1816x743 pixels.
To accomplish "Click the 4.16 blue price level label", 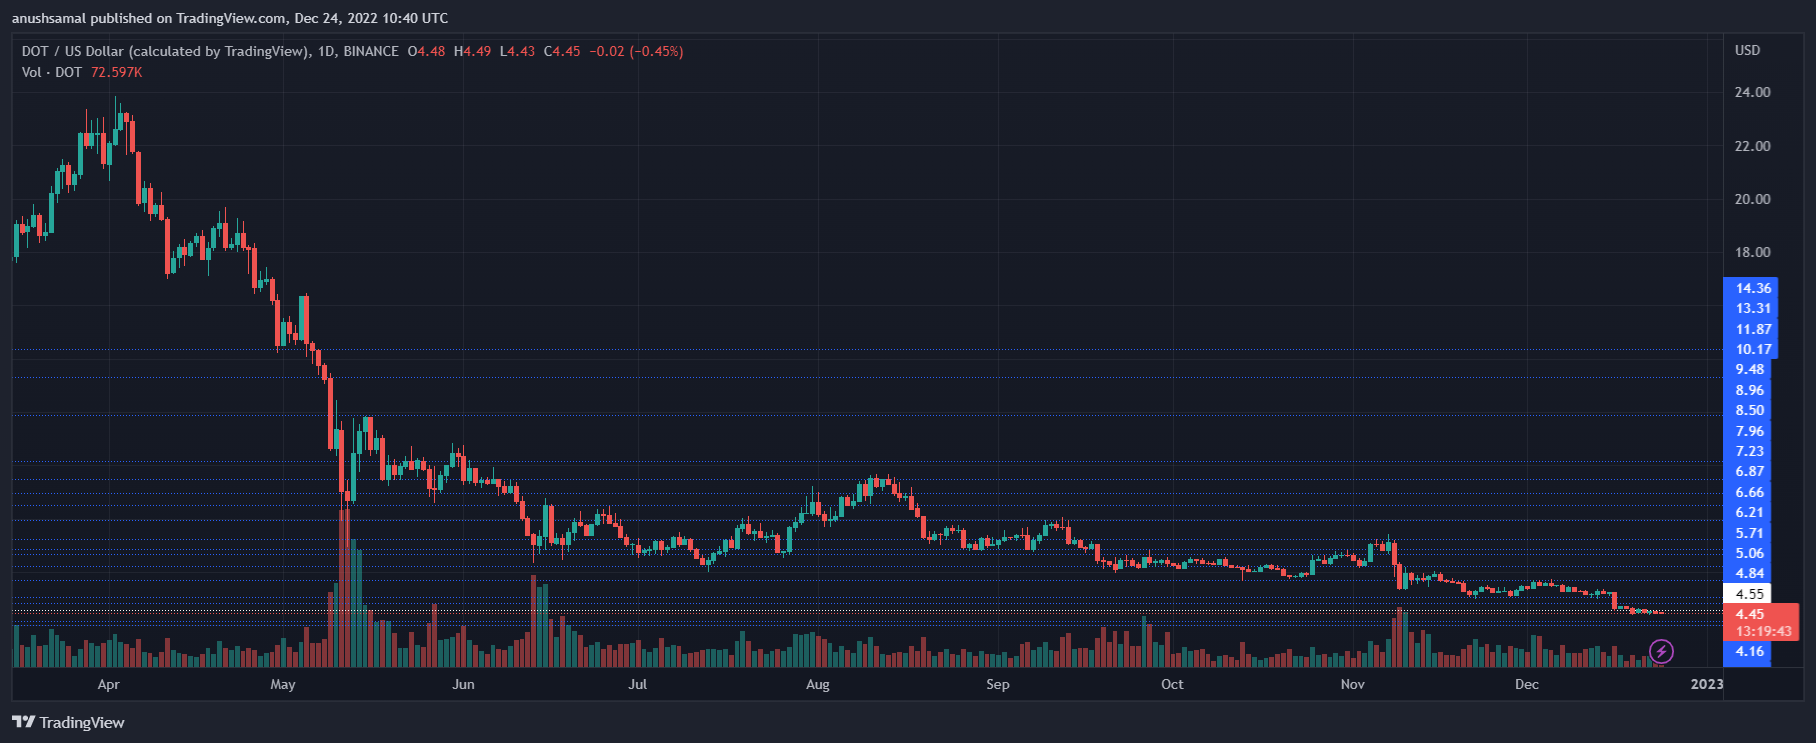I will (1750, 651).
